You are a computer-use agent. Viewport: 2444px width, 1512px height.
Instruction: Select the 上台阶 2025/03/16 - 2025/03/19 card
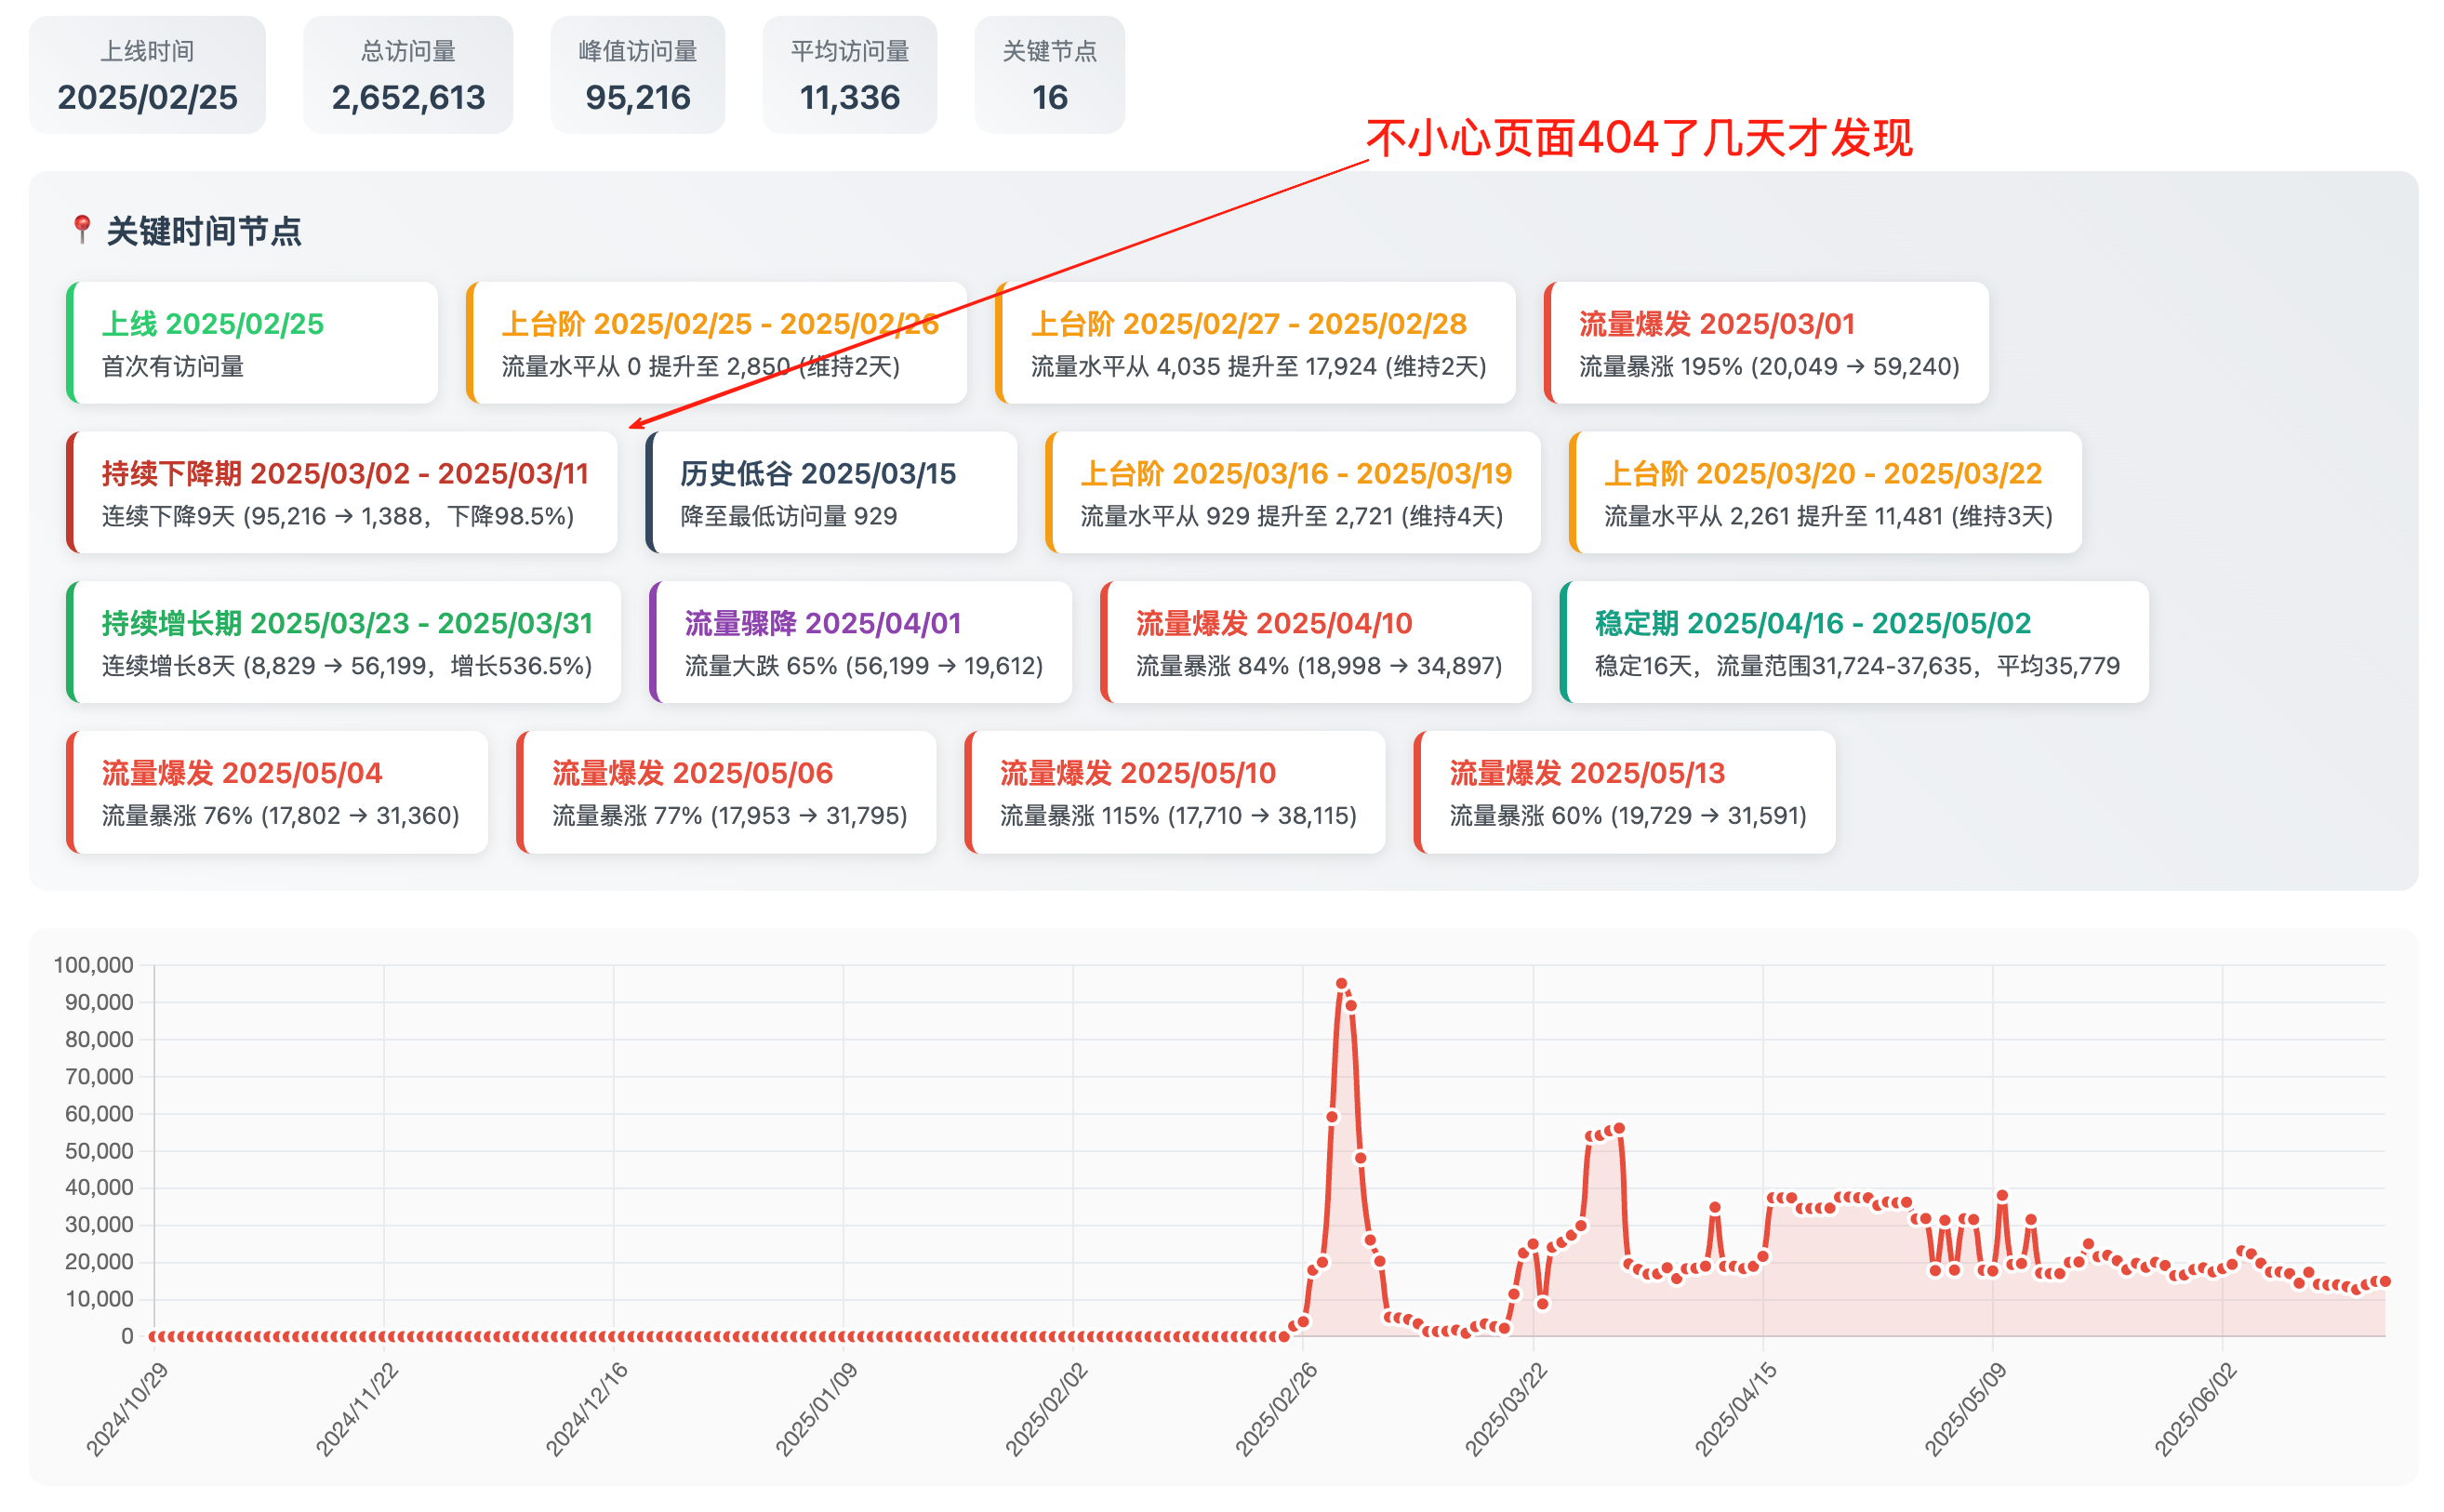[1293, 492]
